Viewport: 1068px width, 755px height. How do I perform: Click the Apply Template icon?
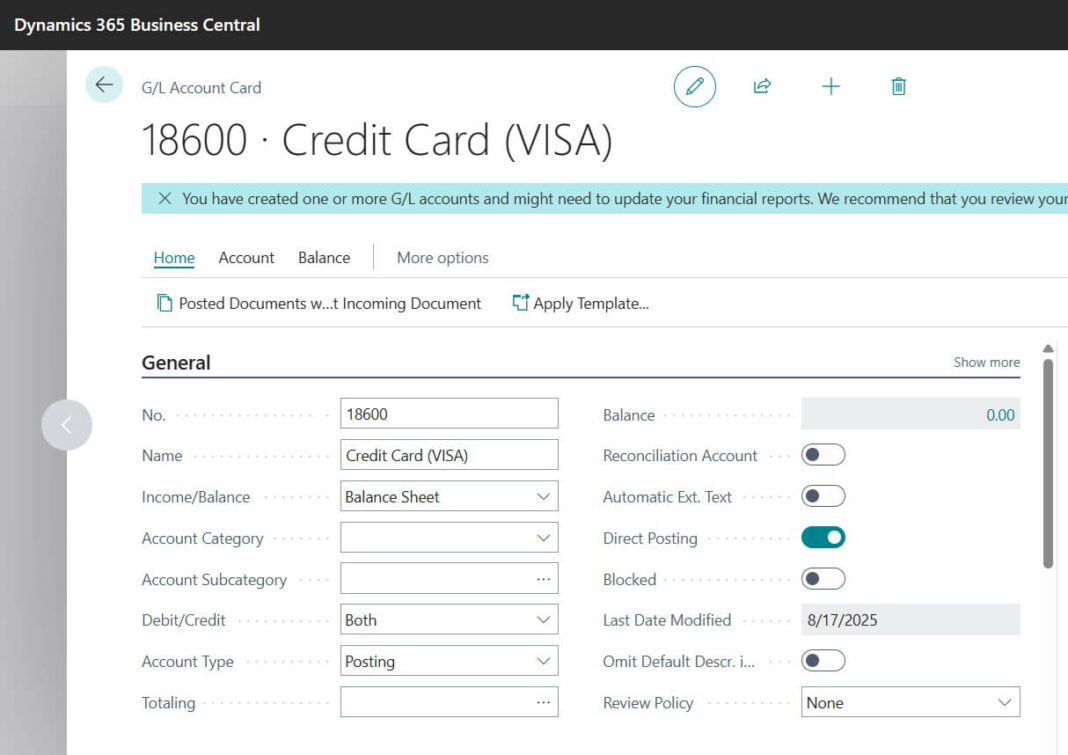pos(520,302)
